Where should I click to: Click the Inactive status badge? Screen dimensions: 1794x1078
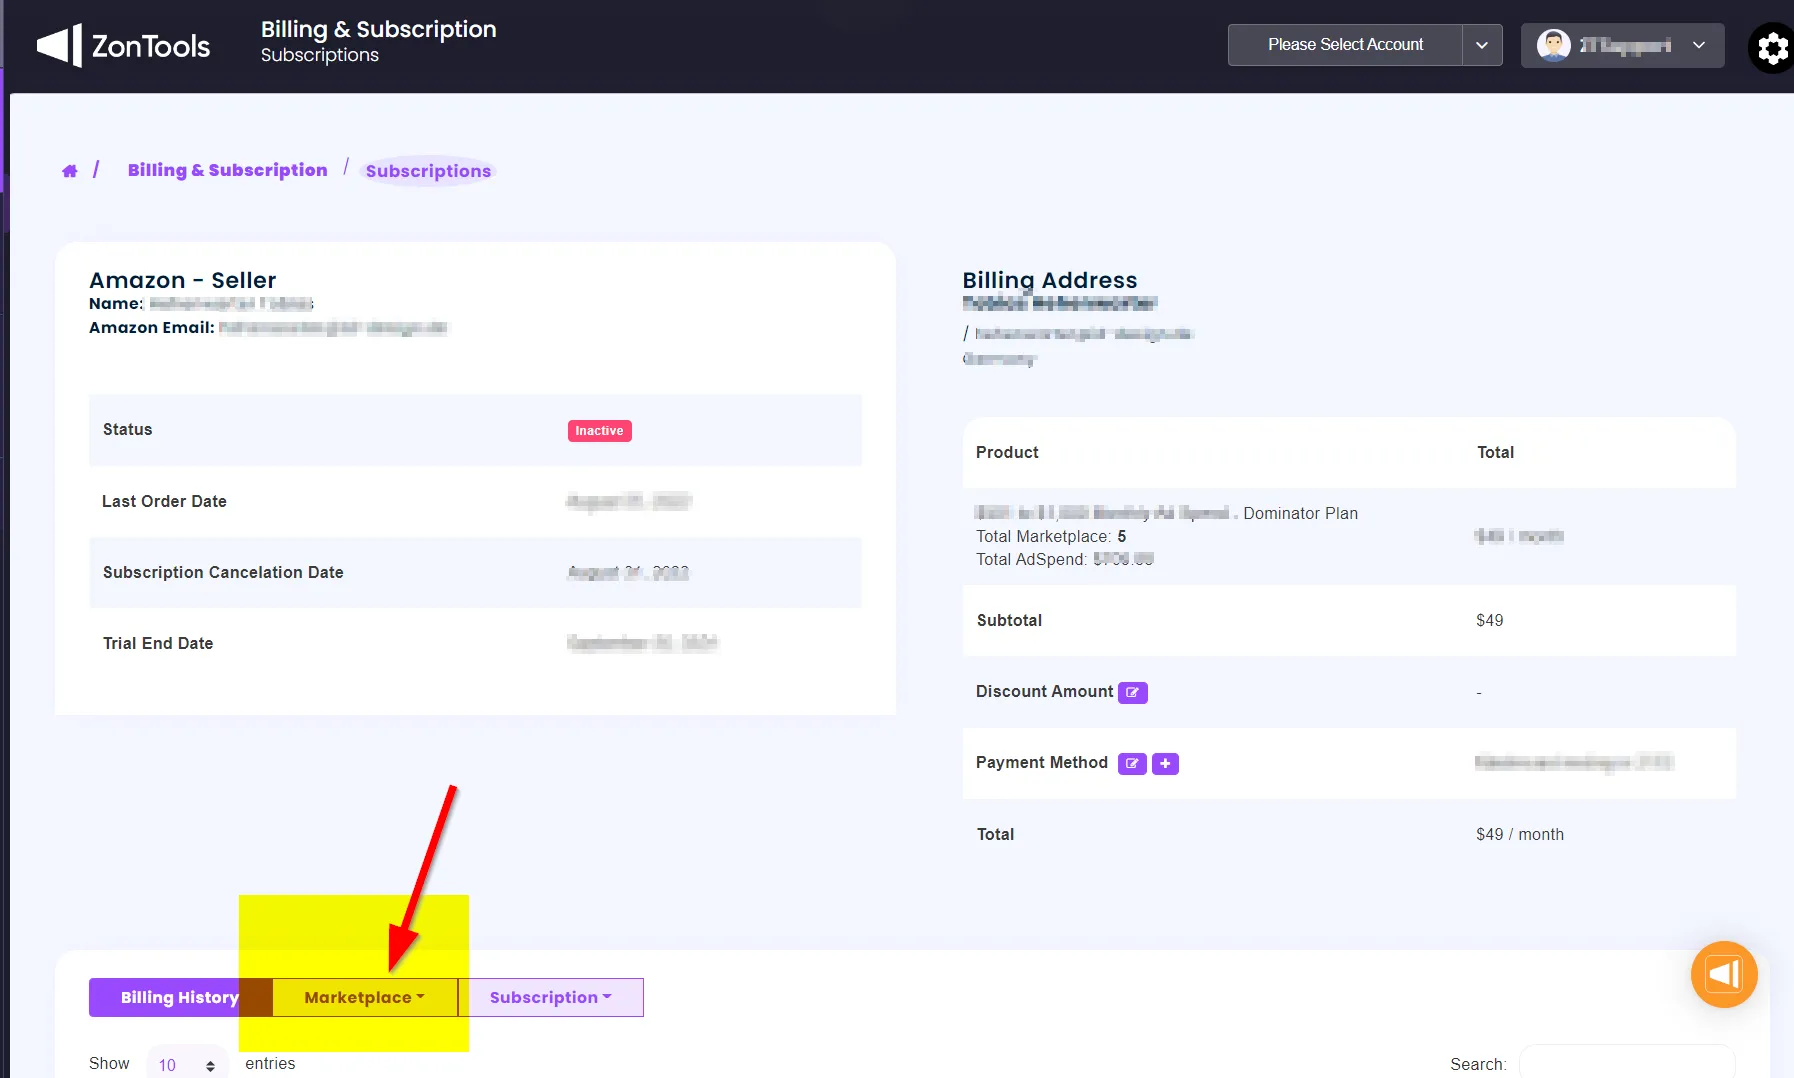(599, 431)
